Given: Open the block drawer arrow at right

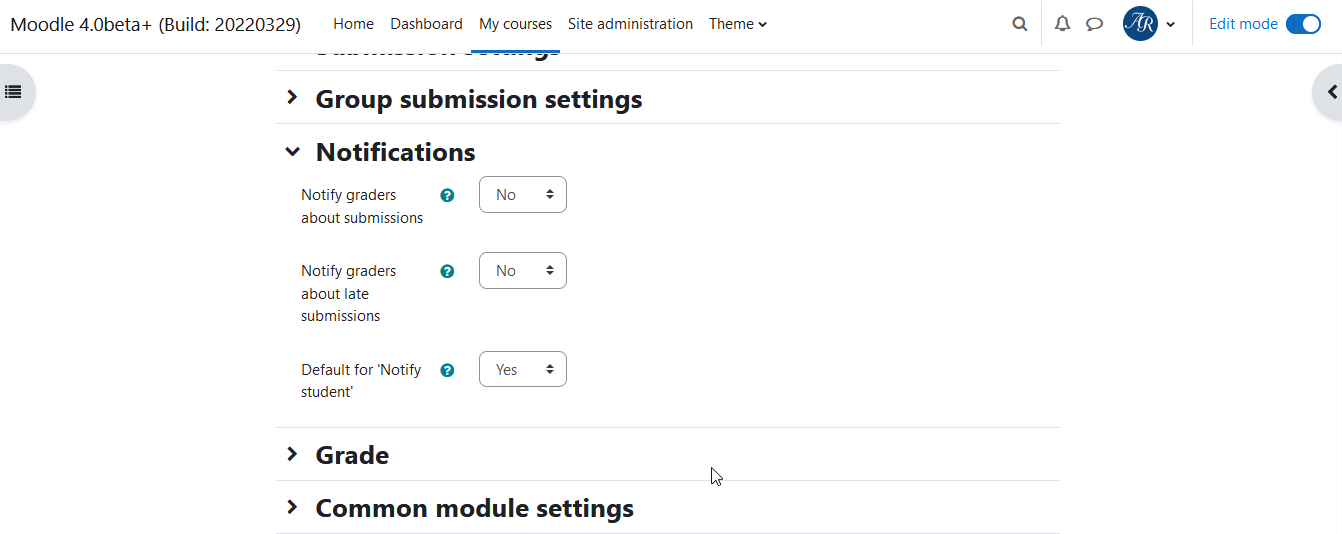Looking at the screenshot, I should pos(1331,92).
